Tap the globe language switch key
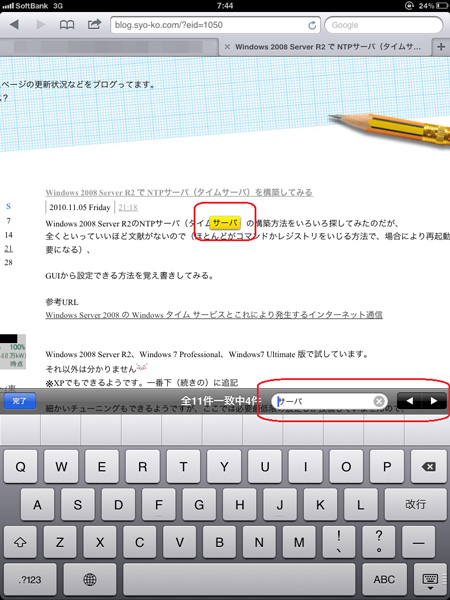The width and height of the screenshot is (450, 600). pos(90,580)
